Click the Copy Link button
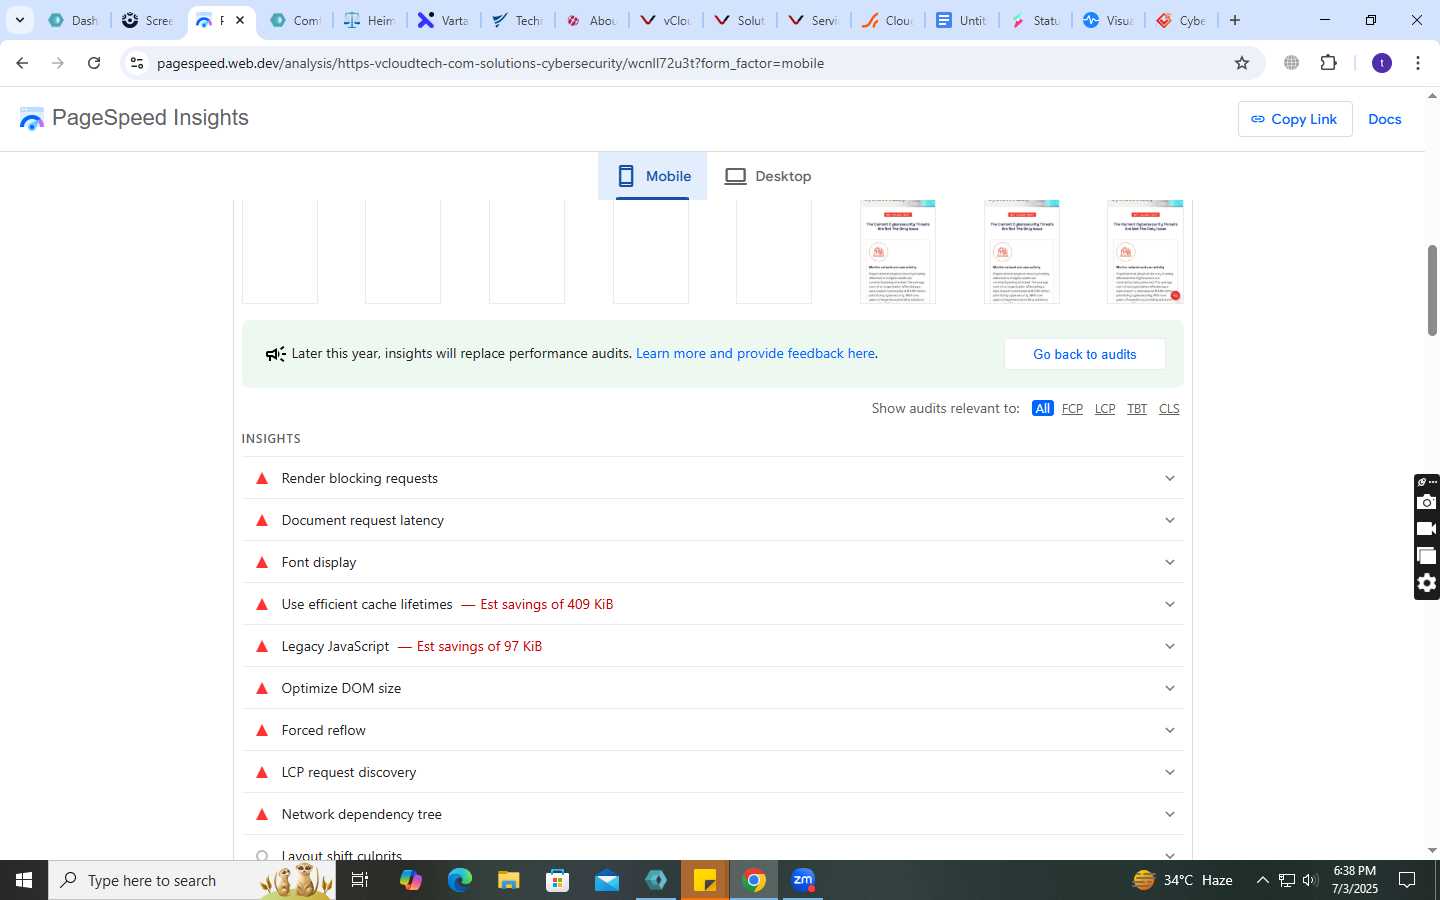The height and width of the screenshot is (900, 1440). [x=1295, y=119]
